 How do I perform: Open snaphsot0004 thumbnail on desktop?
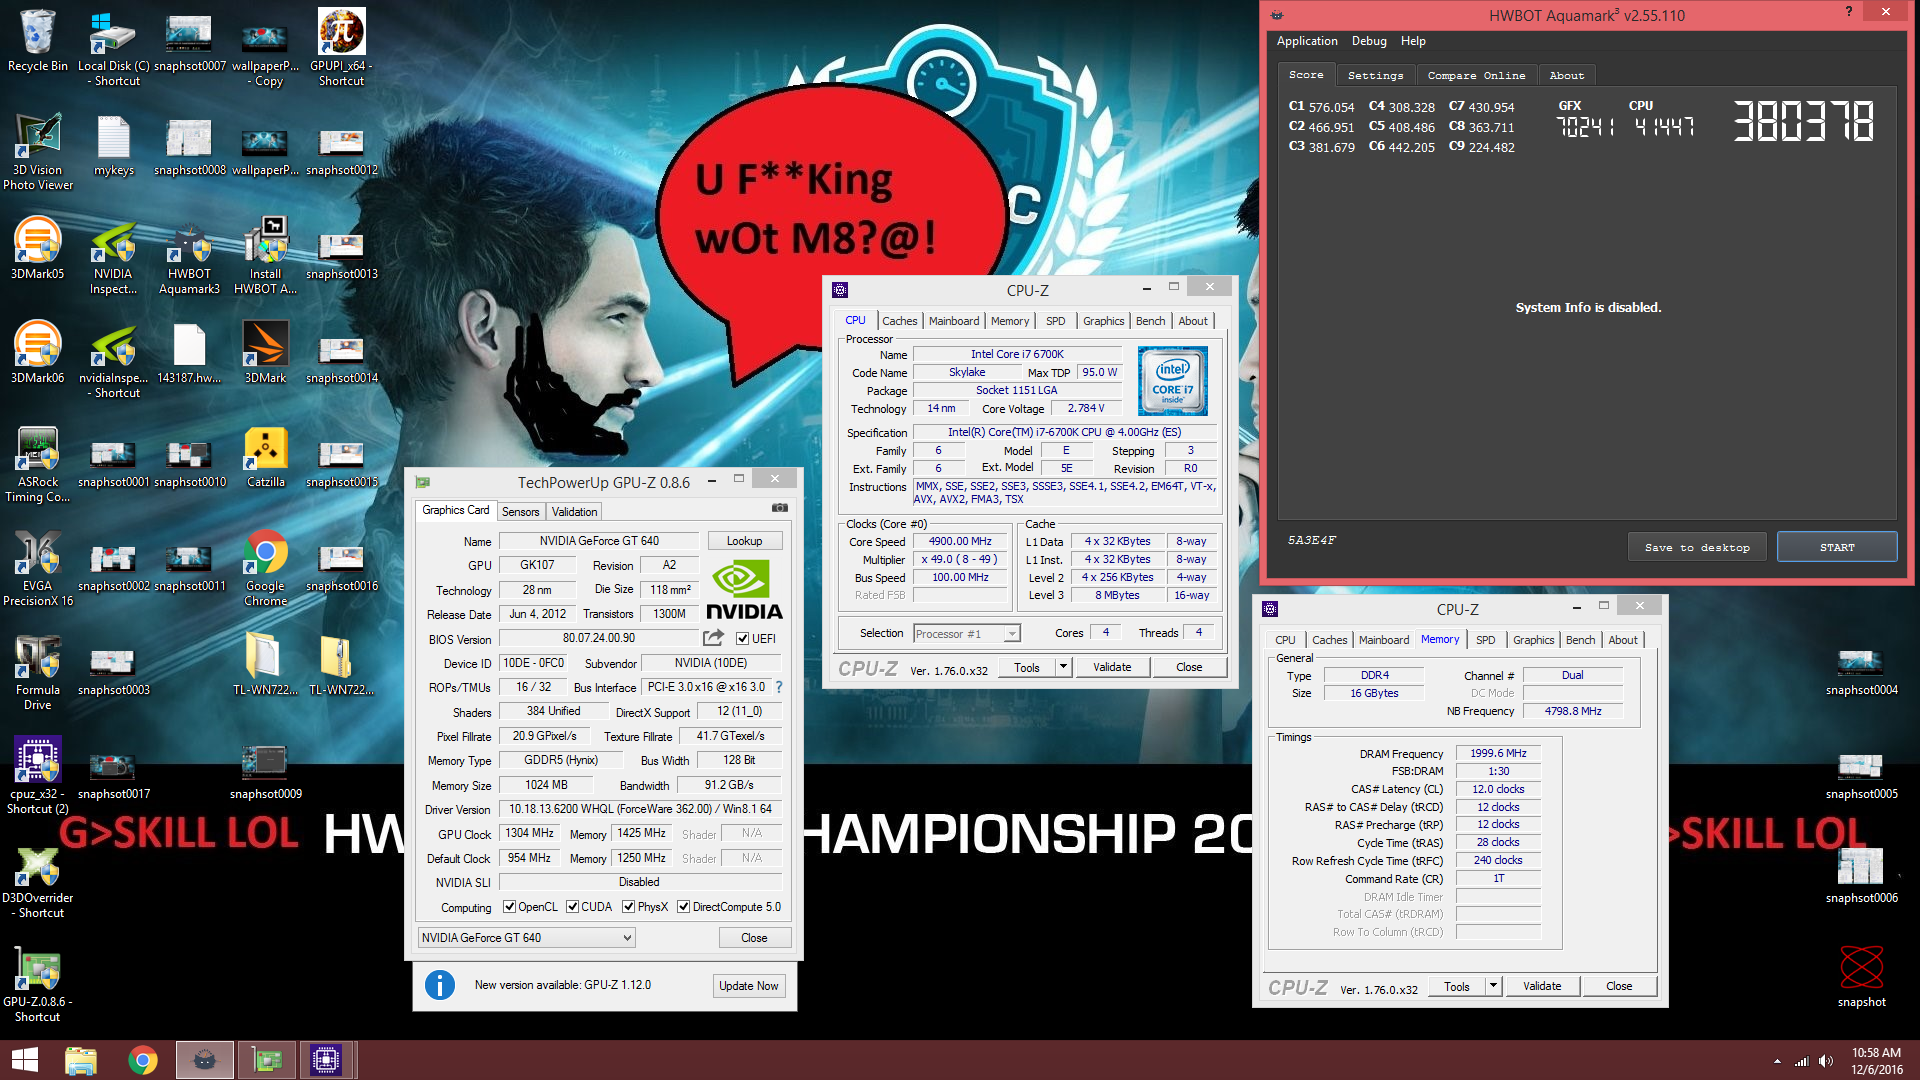1861,672
